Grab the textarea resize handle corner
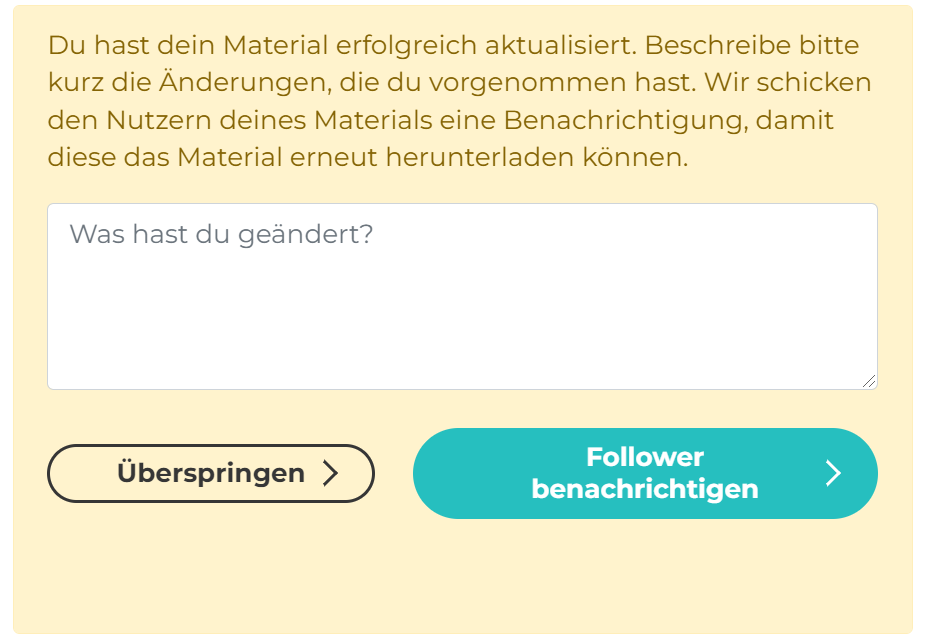The width and height of the screenshot is (926, 642). (868, 380)
